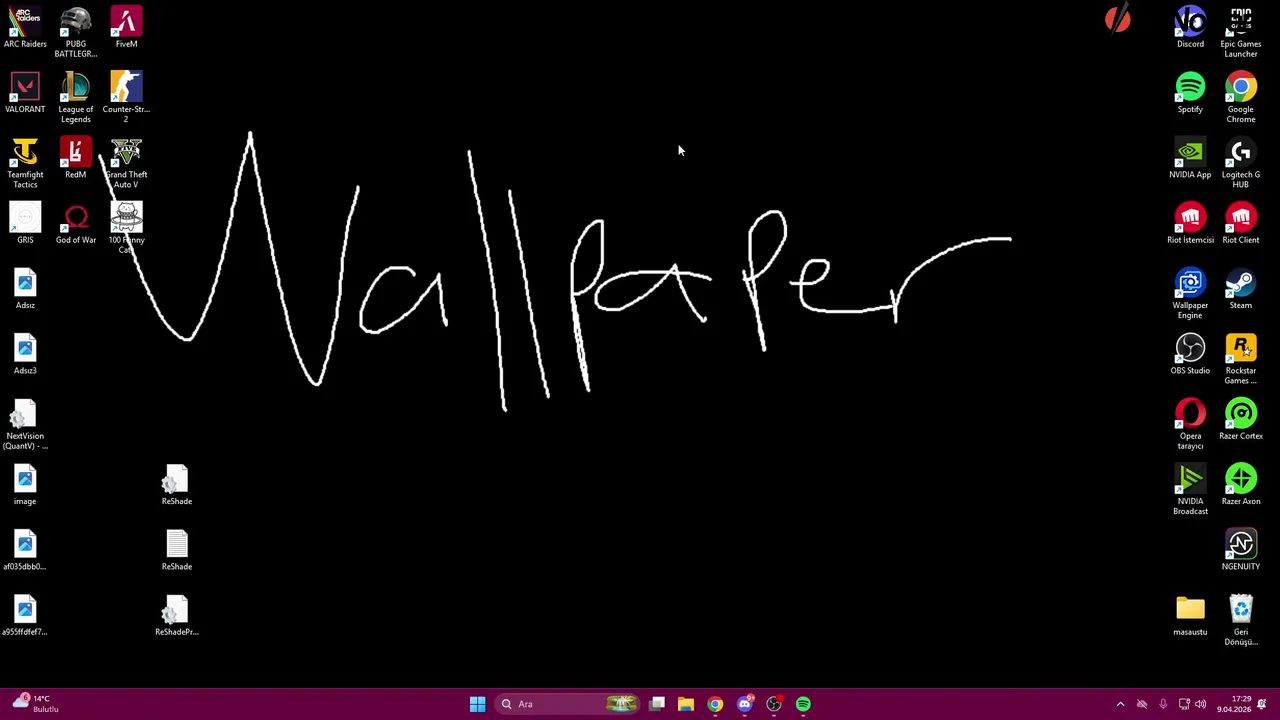Select the image file on desktop
The image size is (1280, 720).
[x=25, y=485]
